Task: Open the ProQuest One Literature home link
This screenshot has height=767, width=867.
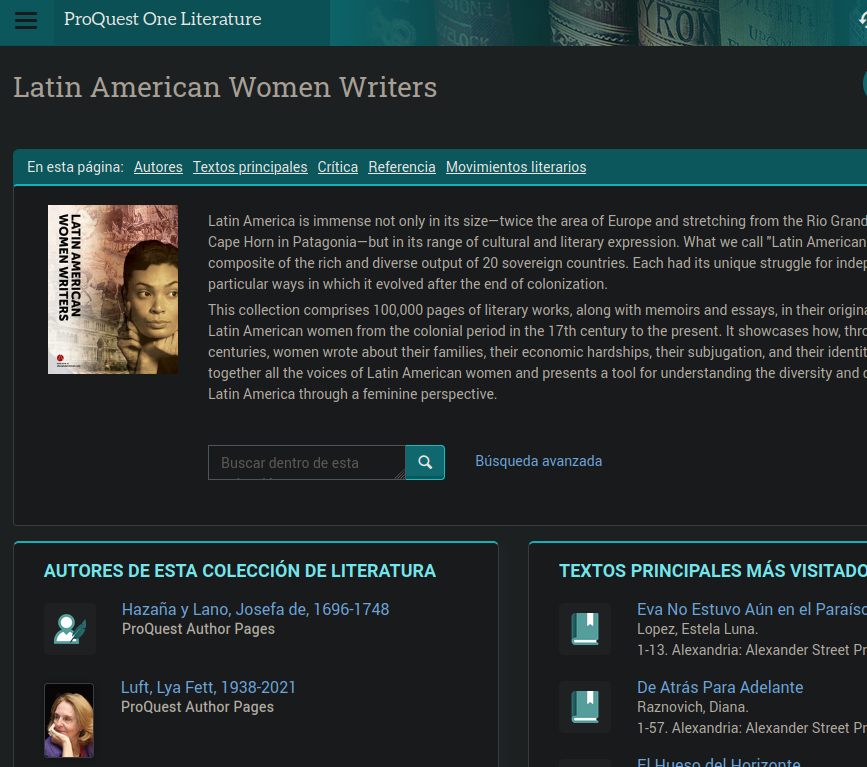Action: (163, 19)
